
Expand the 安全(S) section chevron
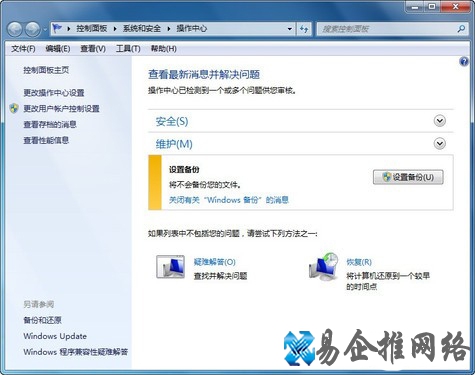tap(440, 121)
